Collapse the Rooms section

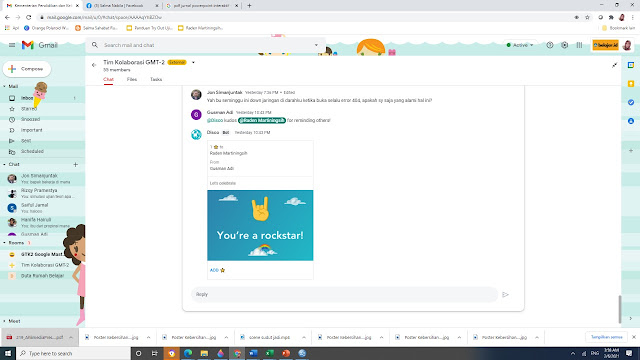click(4, 243)
